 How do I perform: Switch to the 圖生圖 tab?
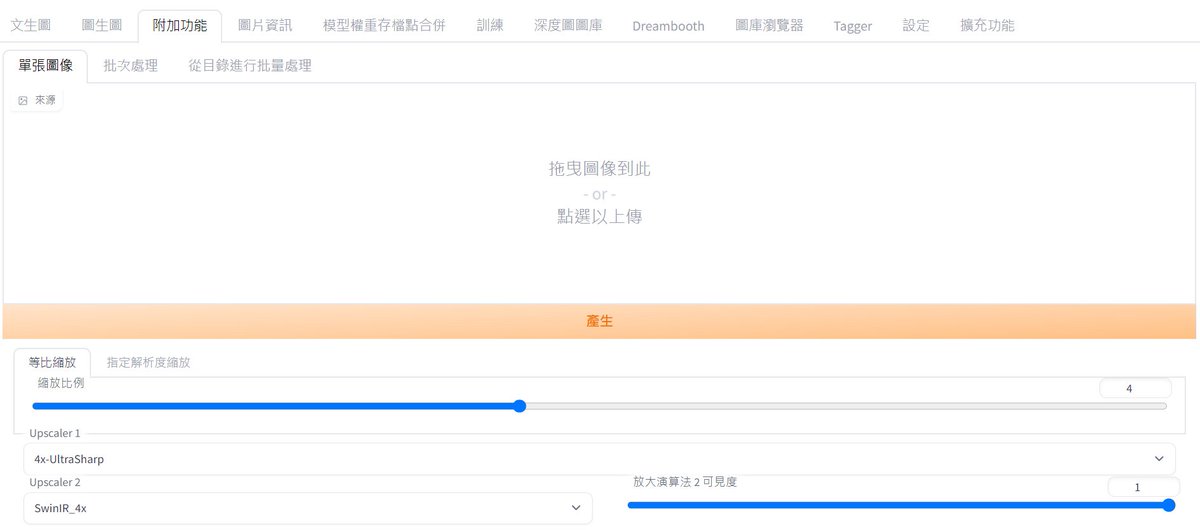[x=101, y=25]
